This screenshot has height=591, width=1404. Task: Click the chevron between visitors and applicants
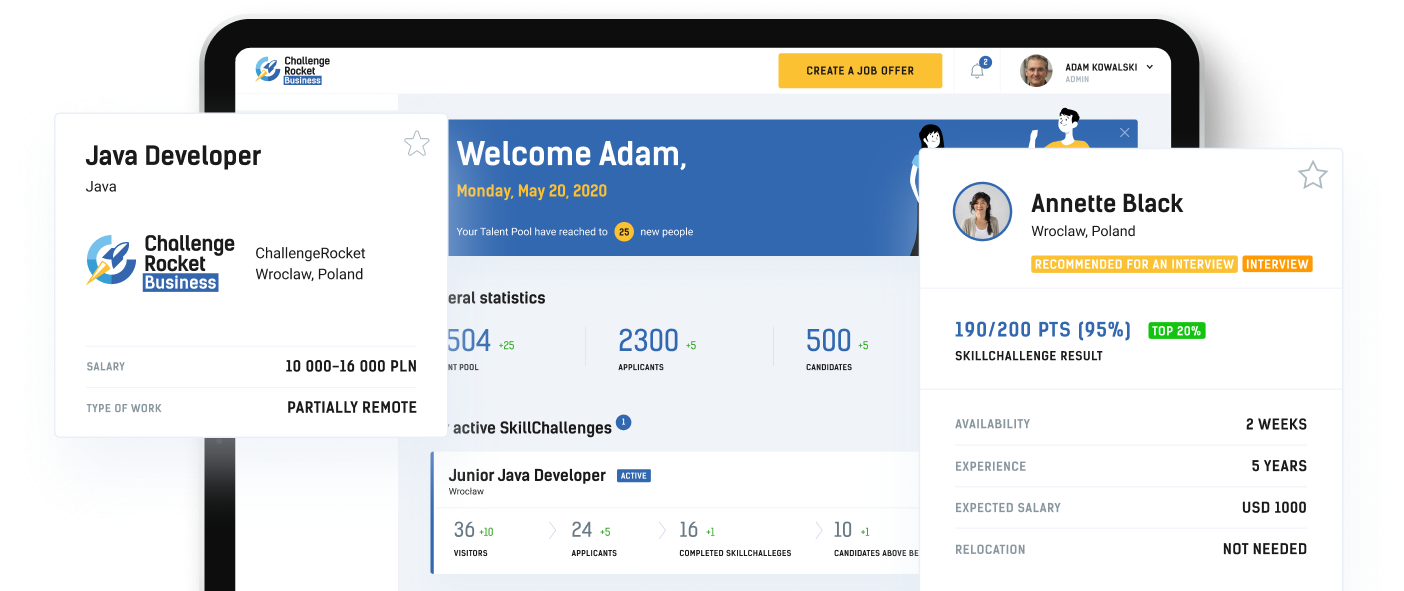click(552, 530)
